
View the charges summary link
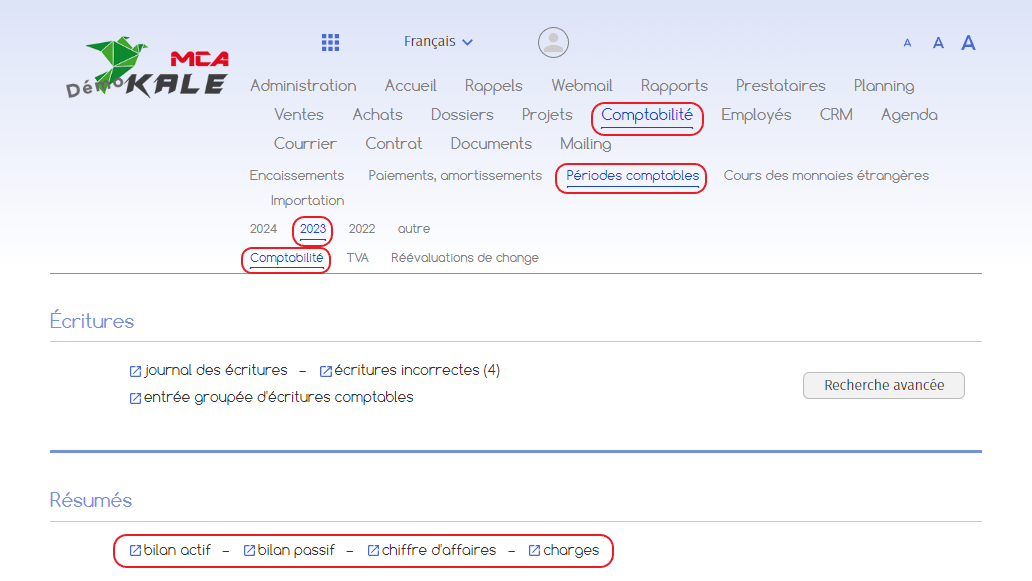[571, 550]
